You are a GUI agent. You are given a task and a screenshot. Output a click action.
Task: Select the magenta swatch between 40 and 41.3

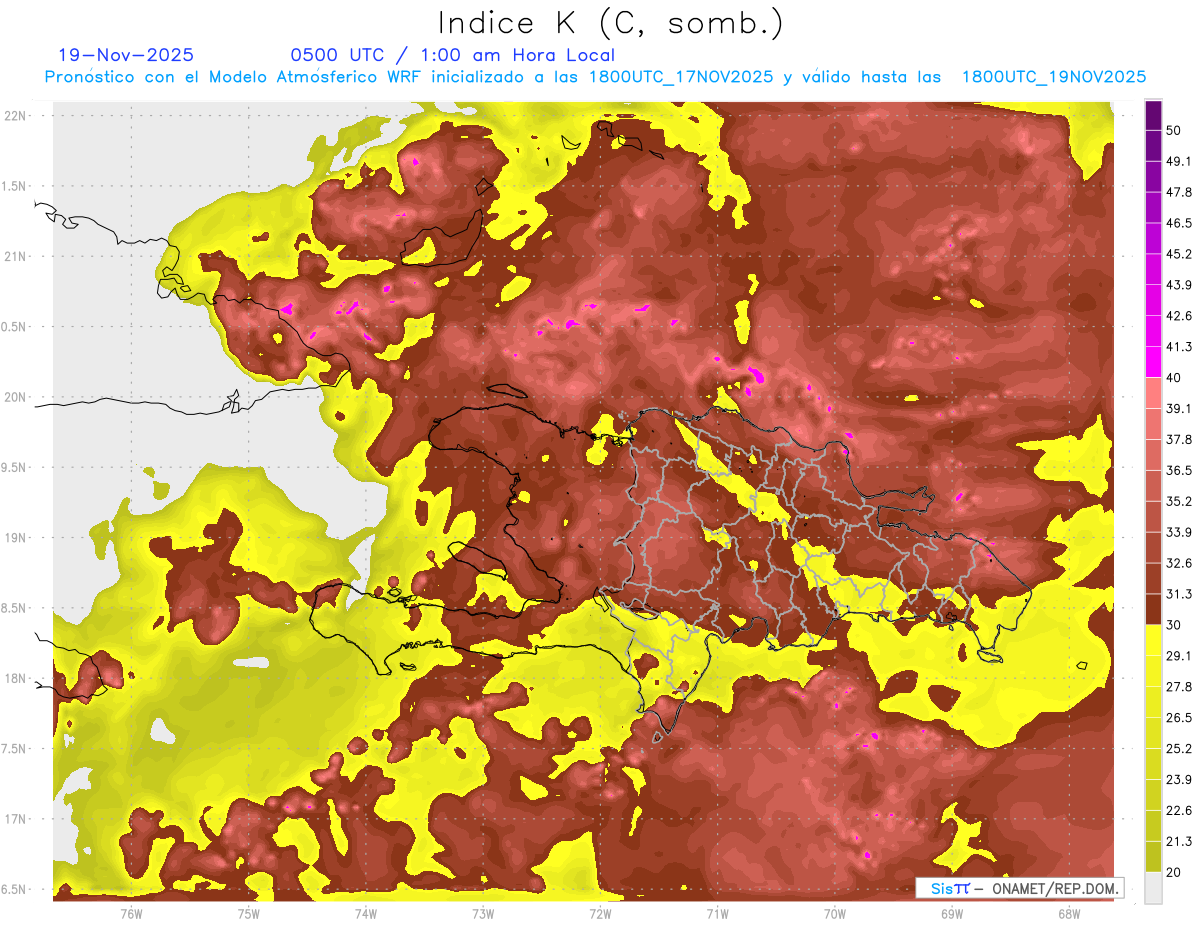click(1153, 362)
